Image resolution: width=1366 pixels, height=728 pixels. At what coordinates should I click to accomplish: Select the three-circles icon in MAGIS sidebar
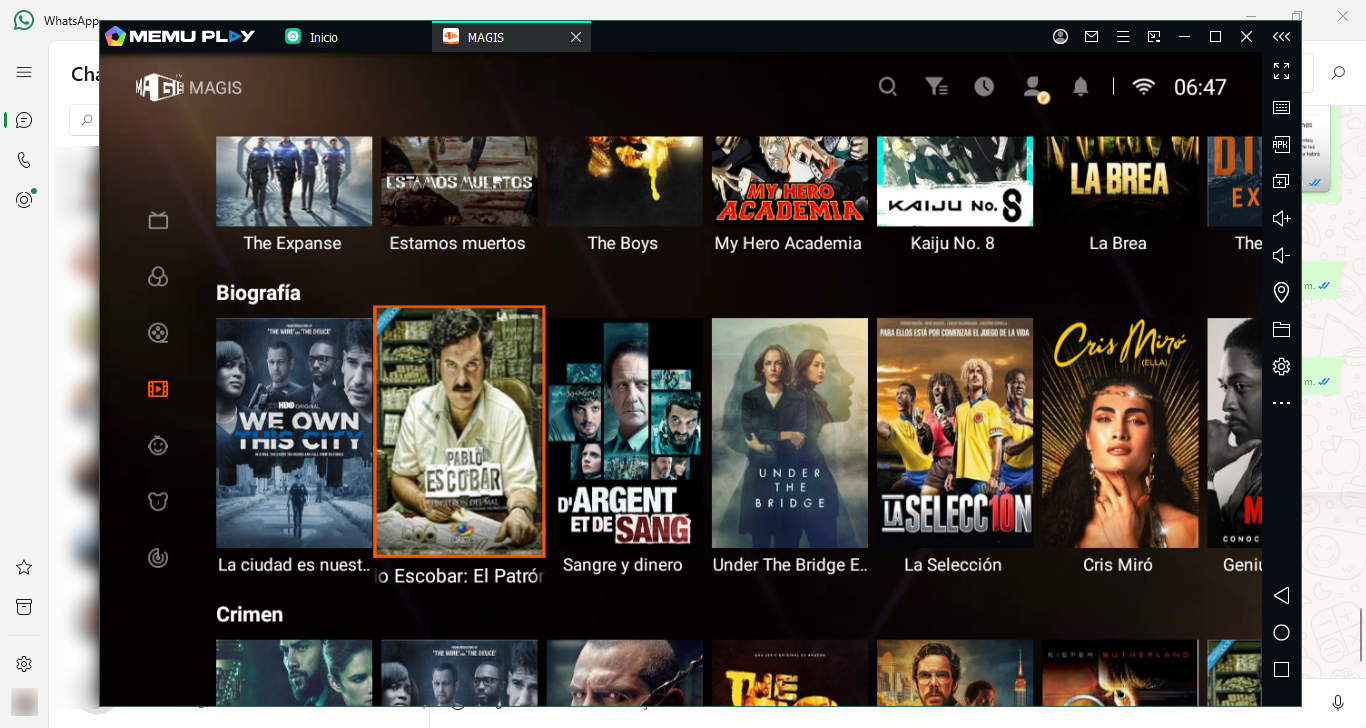point(158,277)
